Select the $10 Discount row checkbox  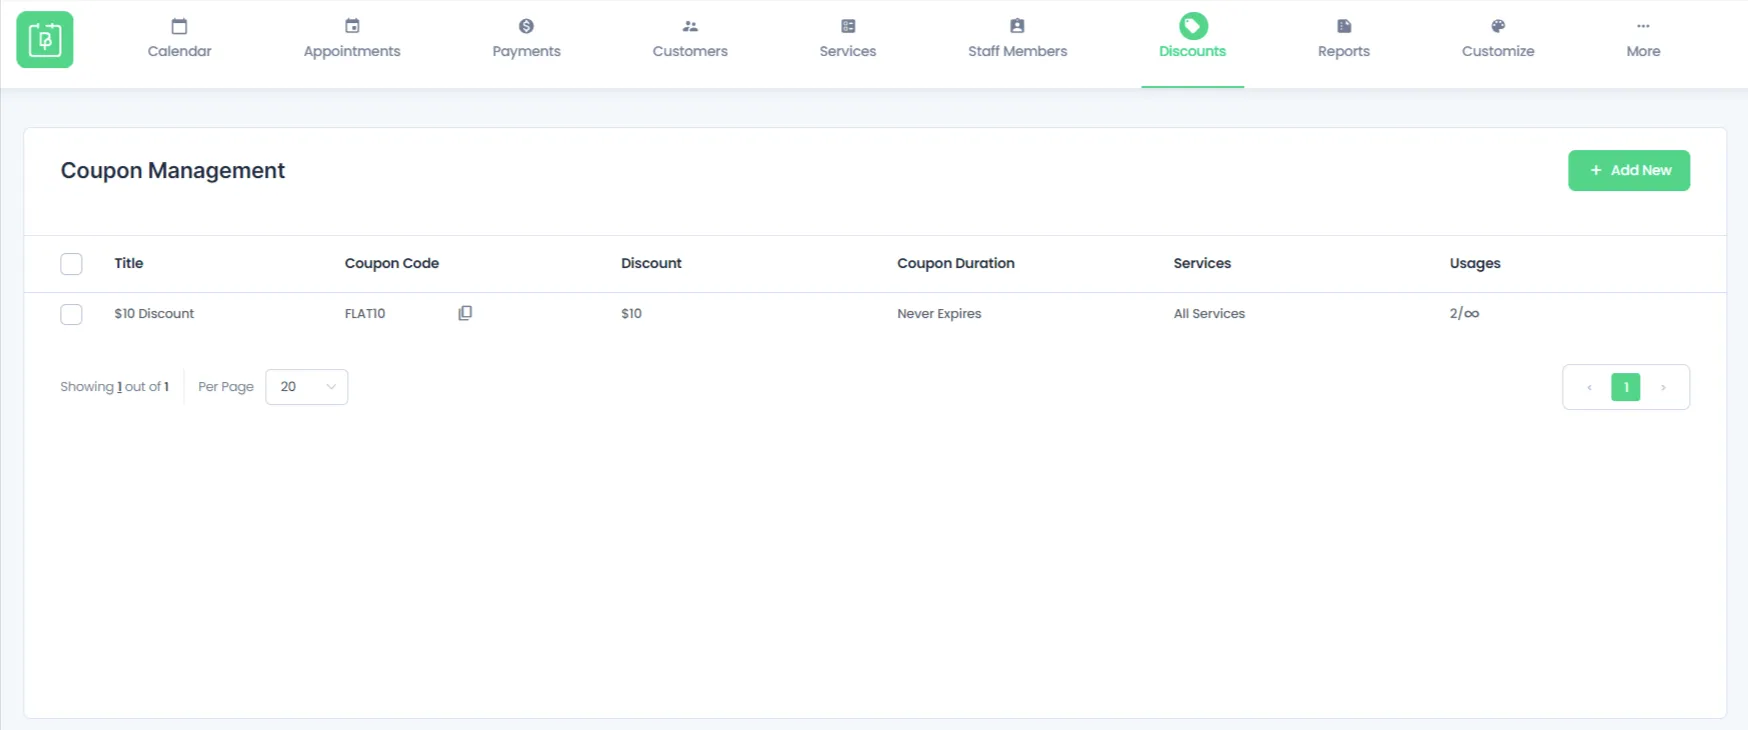tap(71, 314)
